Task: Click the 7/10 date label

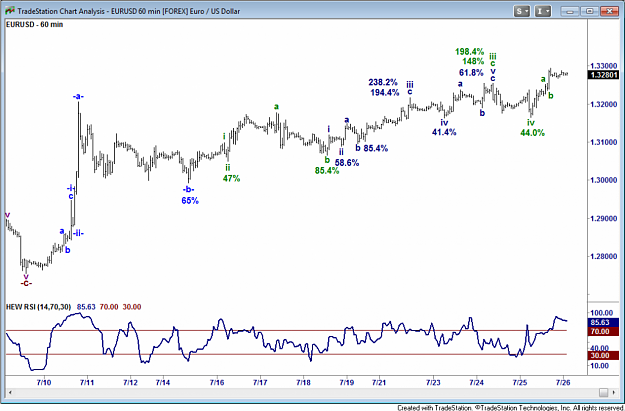Action: point(43,382)
